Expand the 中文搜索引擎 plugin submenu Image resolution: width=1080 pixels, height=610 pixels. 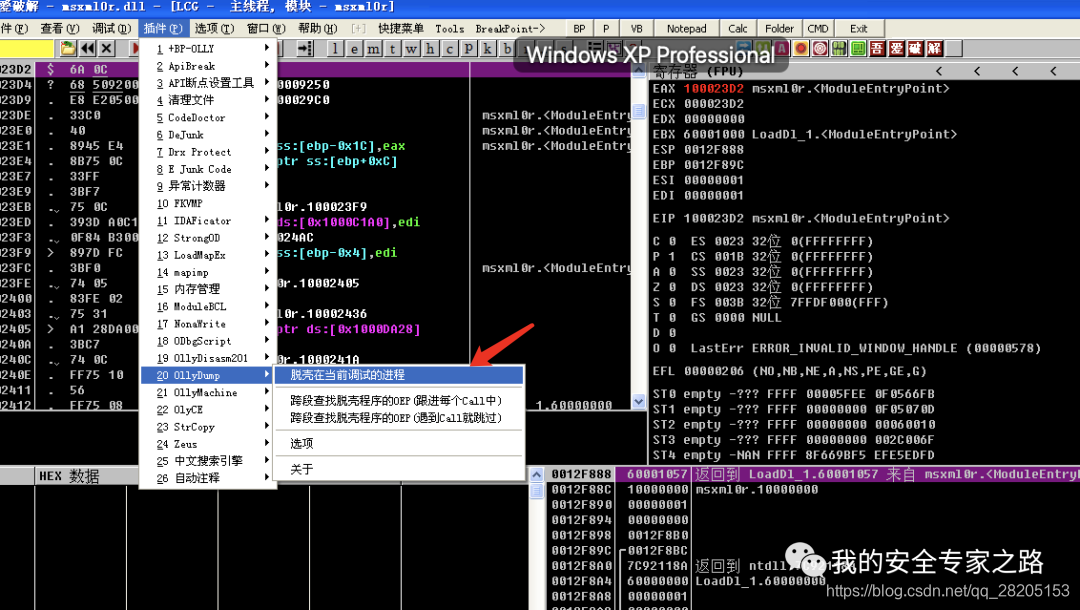pos(208,461)
